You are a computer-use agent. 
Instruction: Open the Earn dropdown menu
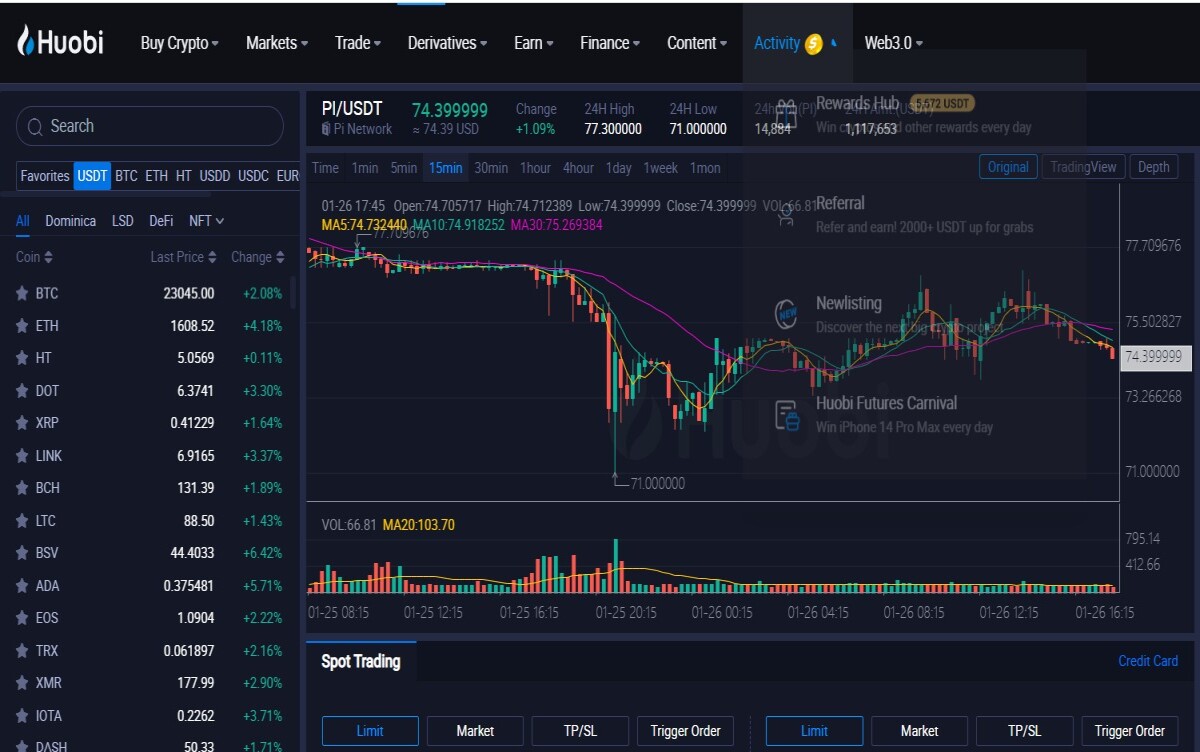pos(534,43)
